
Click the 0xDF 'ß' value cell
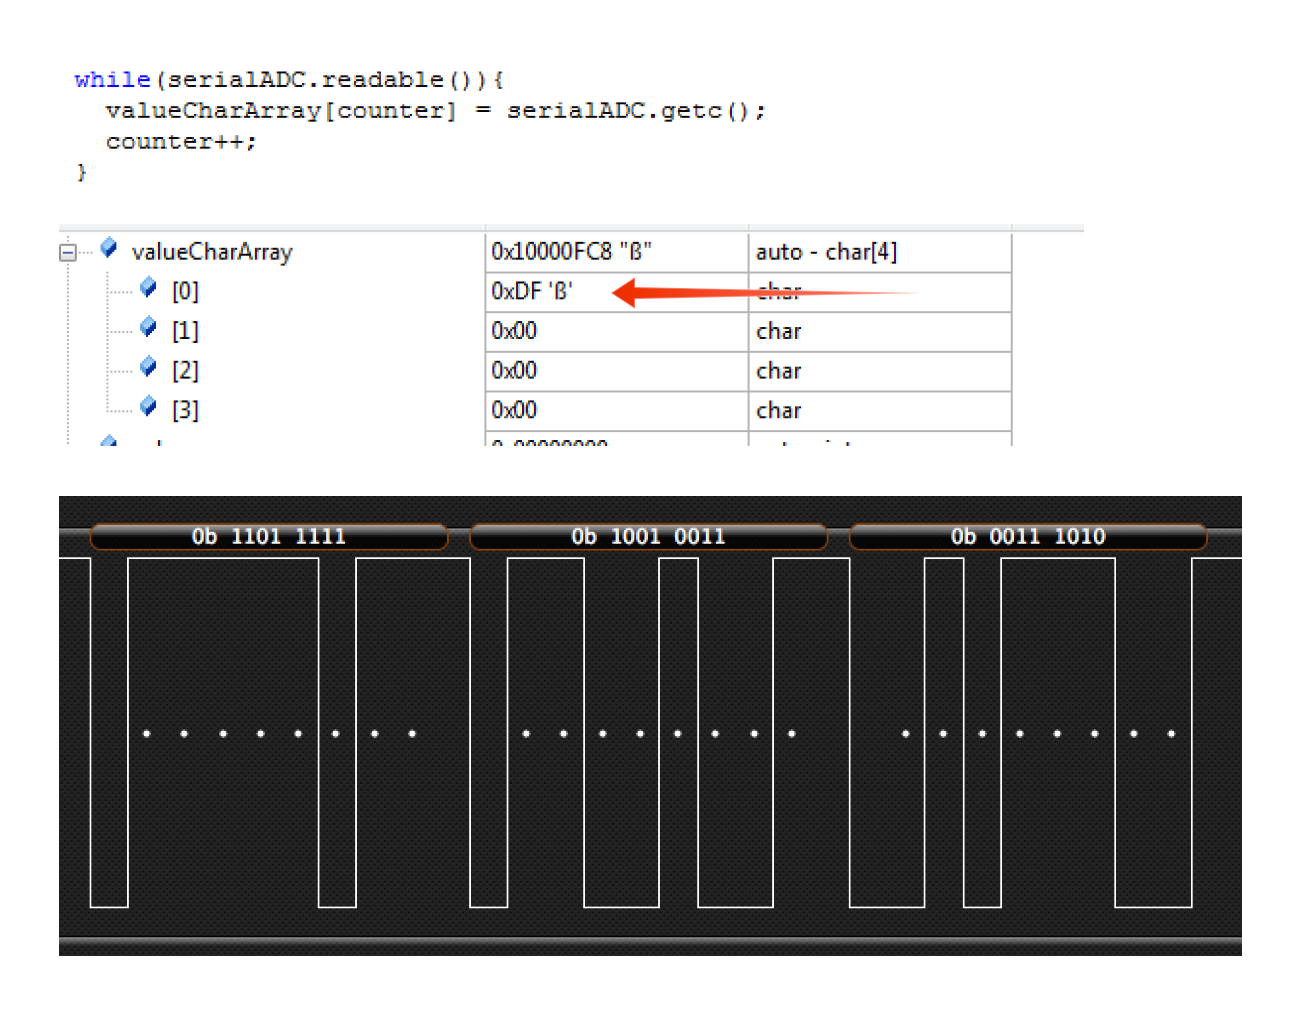click(x=532, y=291)
